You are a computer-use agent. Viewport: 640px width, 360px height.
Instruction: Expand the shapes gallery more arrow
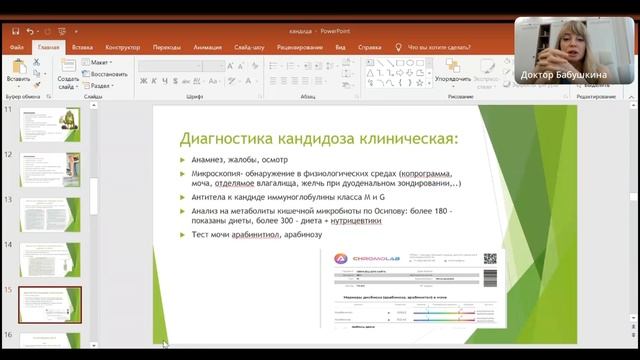point(429,83)
